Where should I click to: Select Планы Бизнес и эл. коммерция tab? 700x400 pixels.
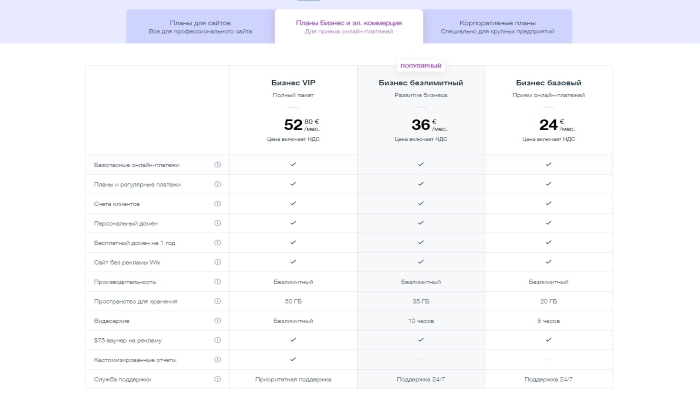tap(349, 27)
